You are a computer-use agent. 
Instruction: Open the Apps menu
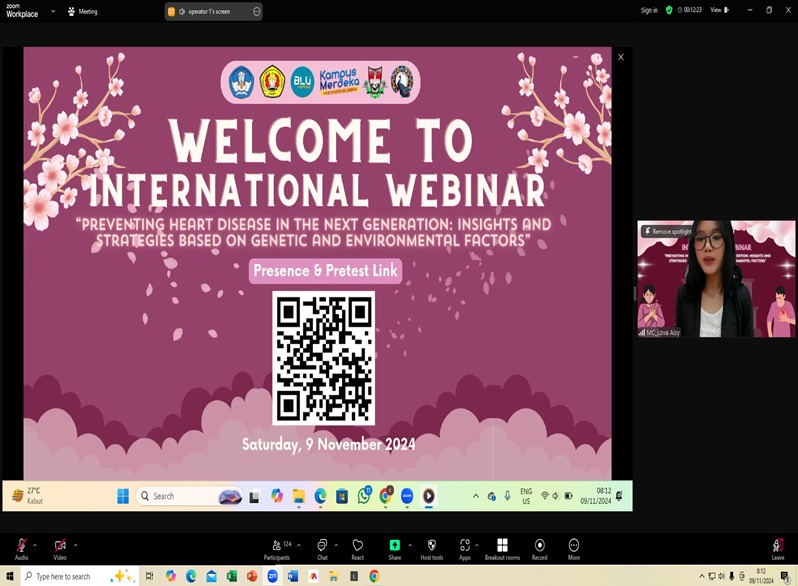point(465,546)
